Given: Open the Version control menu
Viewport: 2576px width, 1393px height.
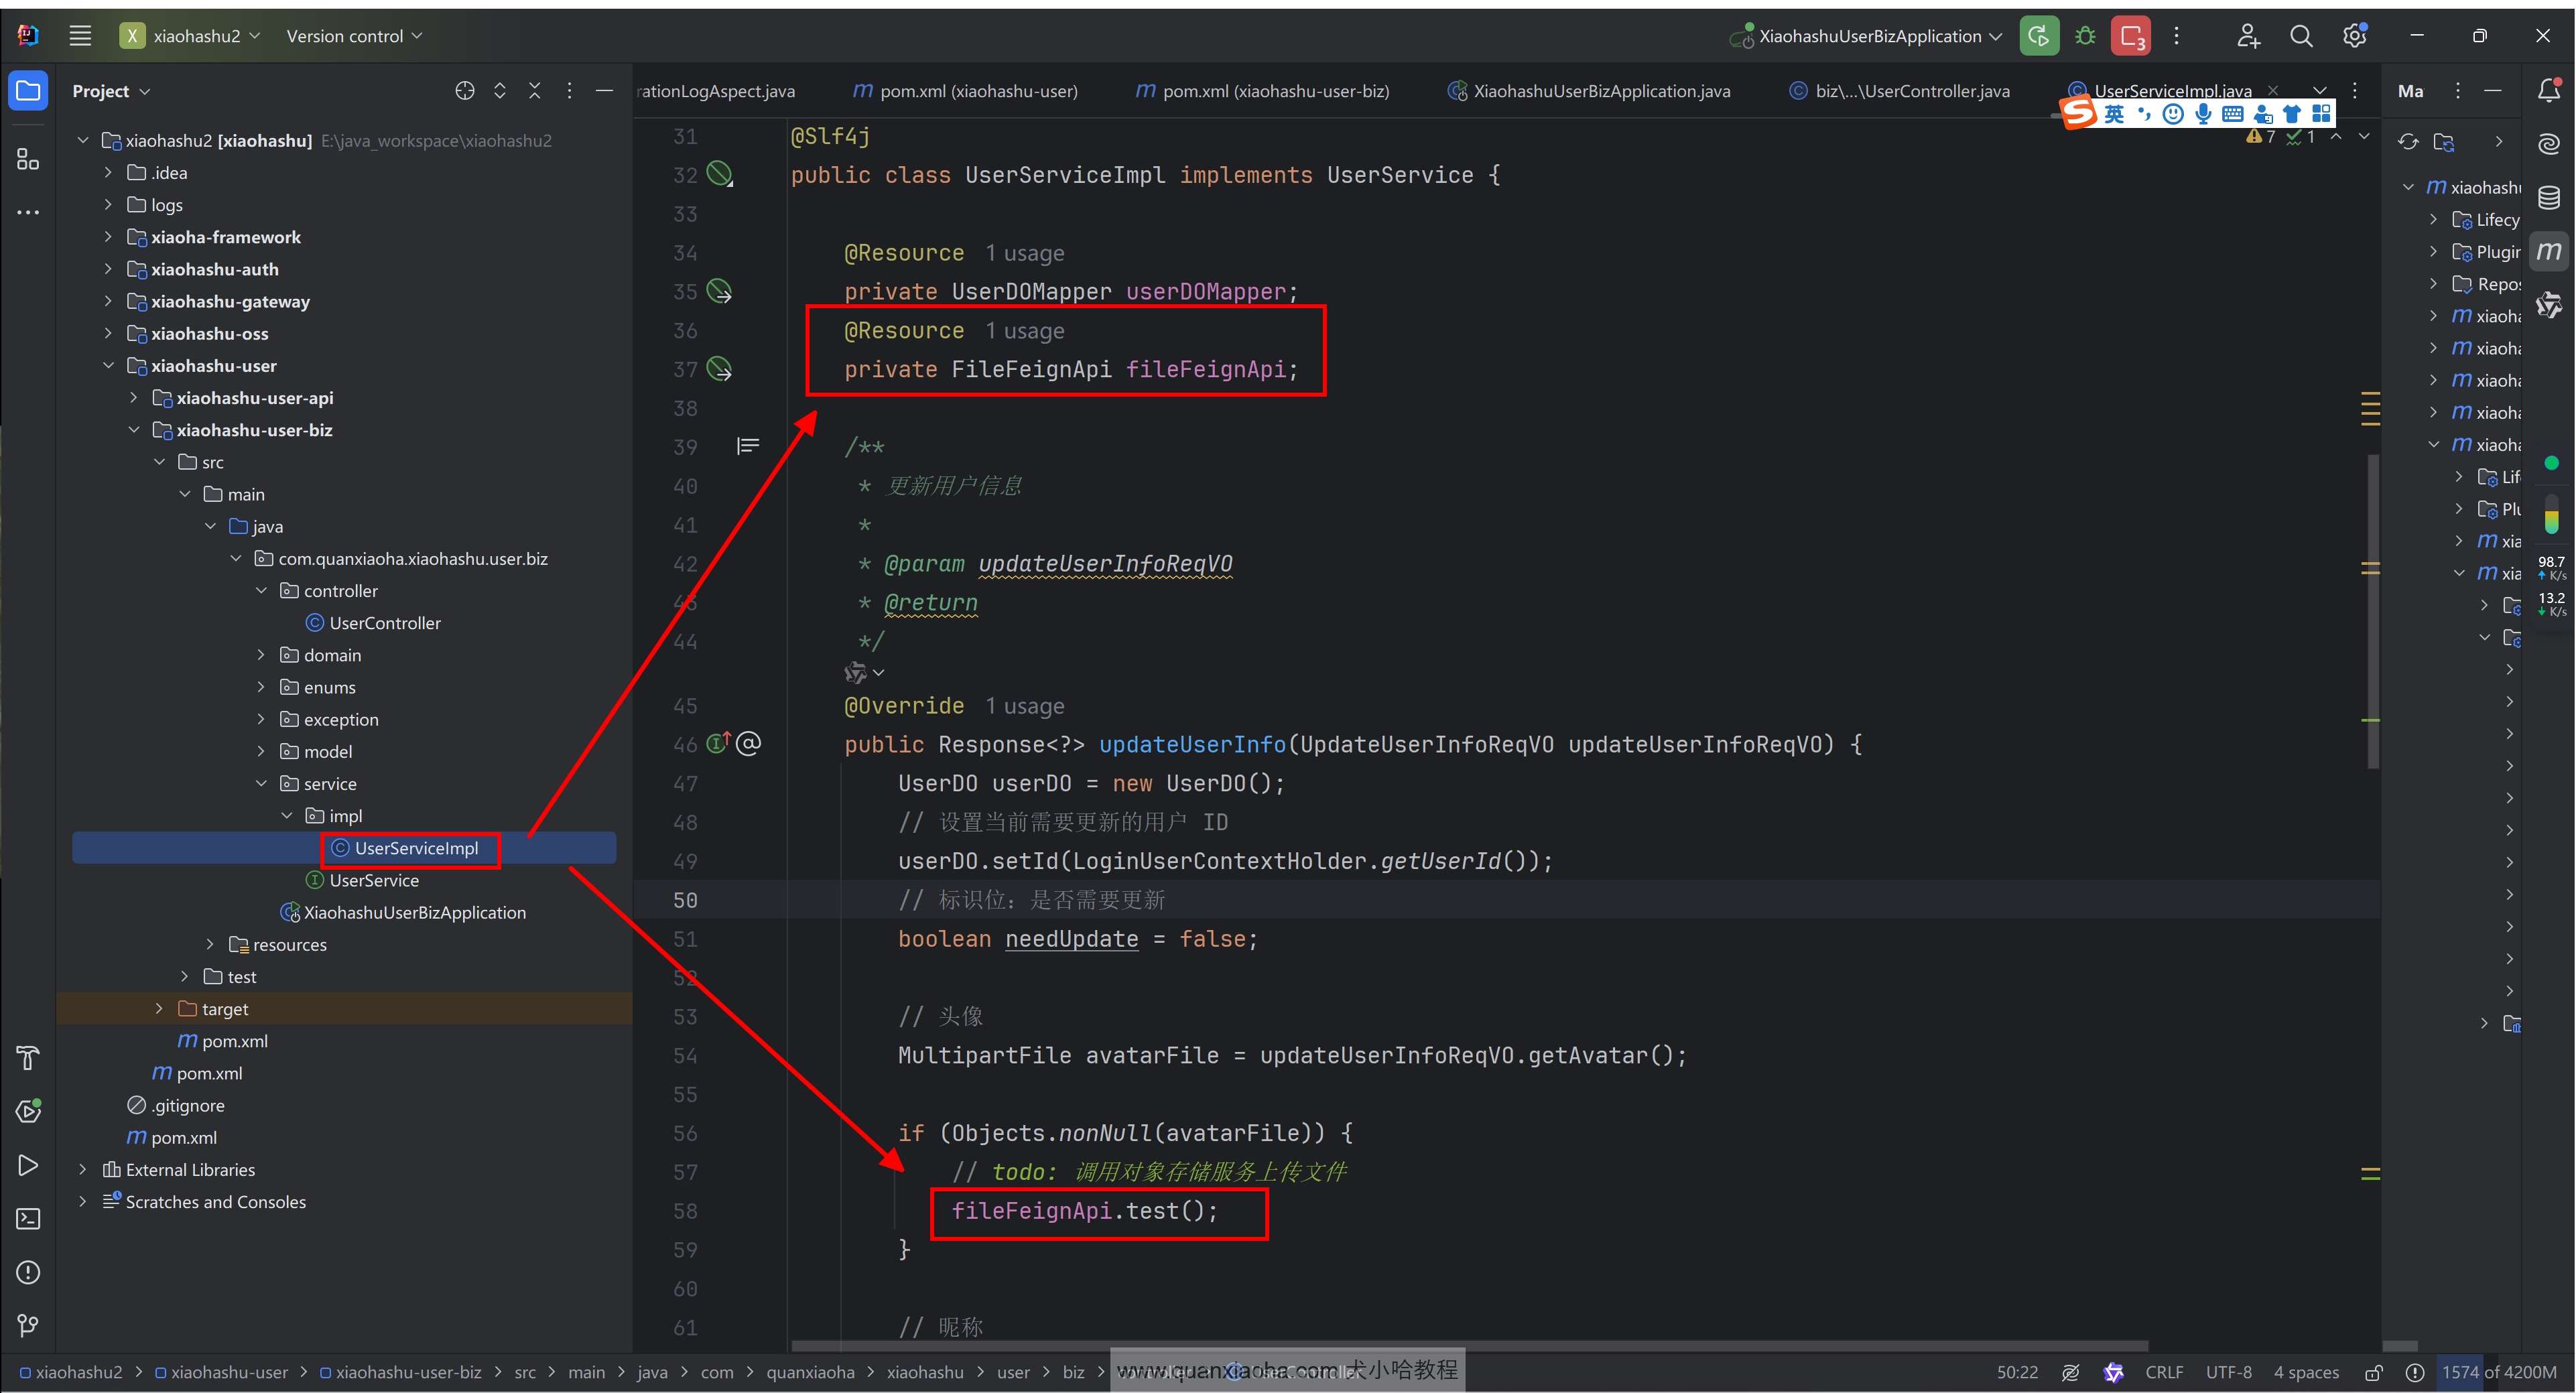Looking at the screenshot, I should click(x=354, y=36).
